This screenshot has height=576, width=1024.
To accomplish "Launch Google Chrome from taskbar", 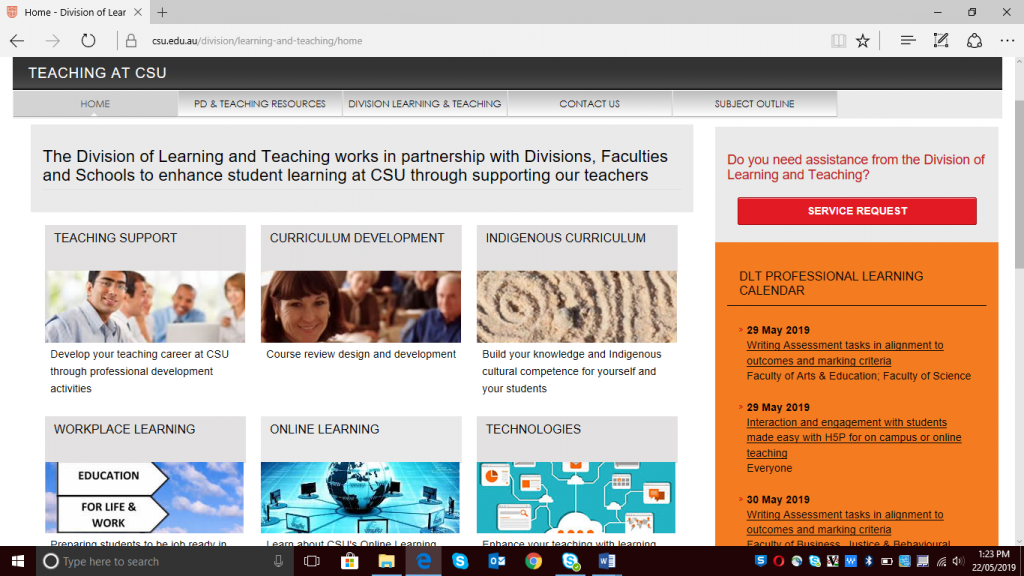I will pyautogui.click(x=534, y=561).
